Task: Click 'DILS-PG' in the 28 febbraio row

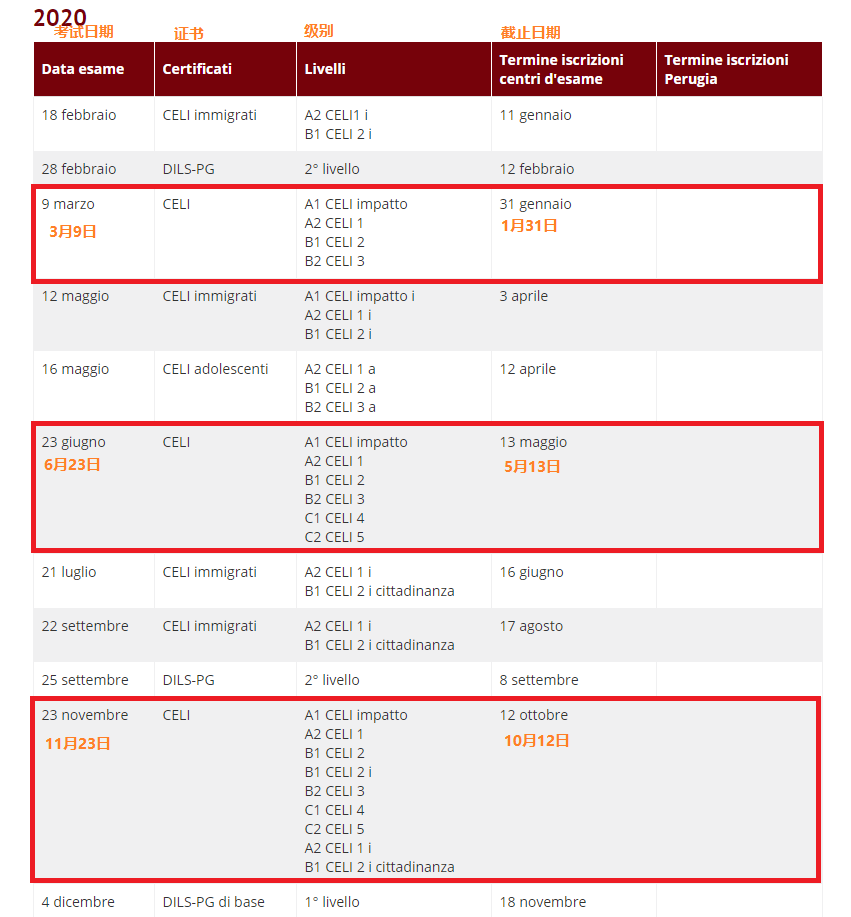Action: (x=188, y=169)
